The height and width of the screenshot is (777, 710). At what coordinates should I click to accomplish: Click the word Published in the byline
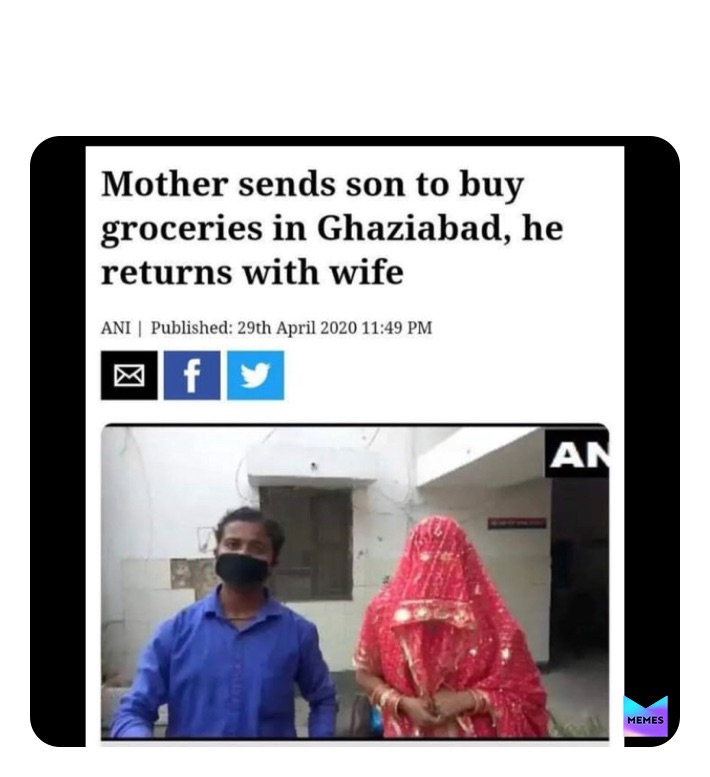pyautogui.click(x=192, y=328)
